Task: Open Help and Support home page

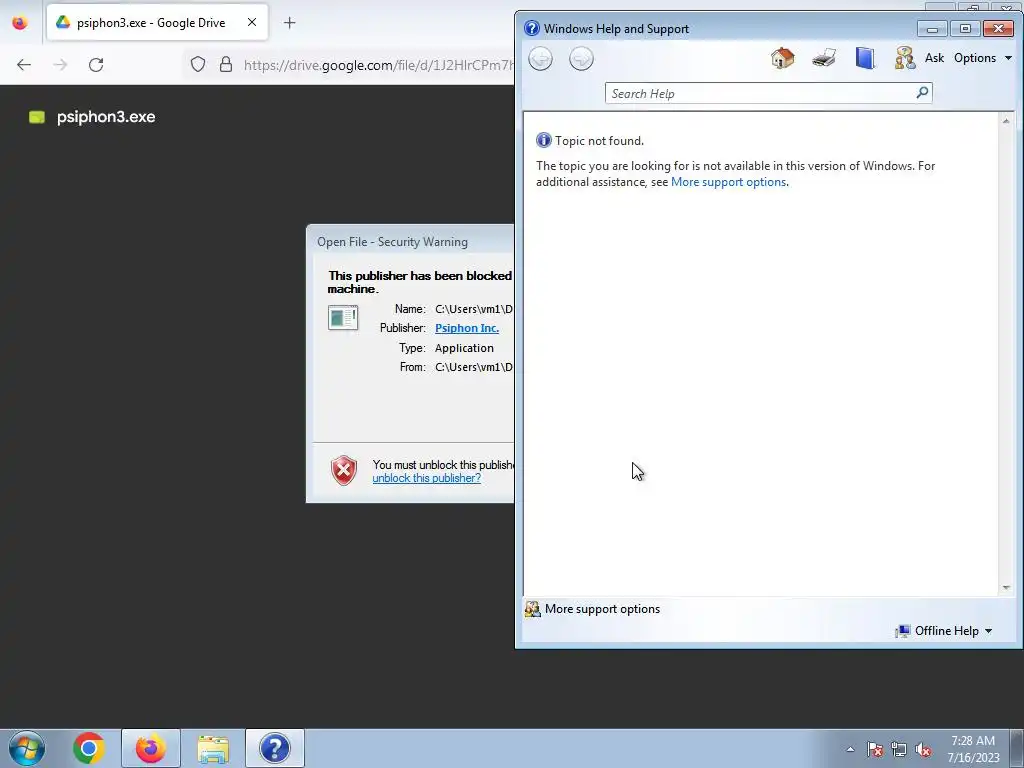Action: point(782,58)
